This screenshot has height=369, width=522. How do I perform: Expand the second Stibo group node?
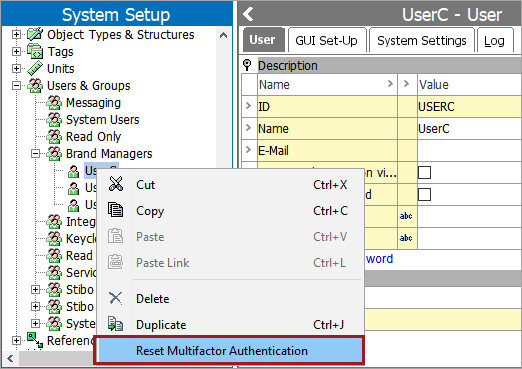coord(35,306)
